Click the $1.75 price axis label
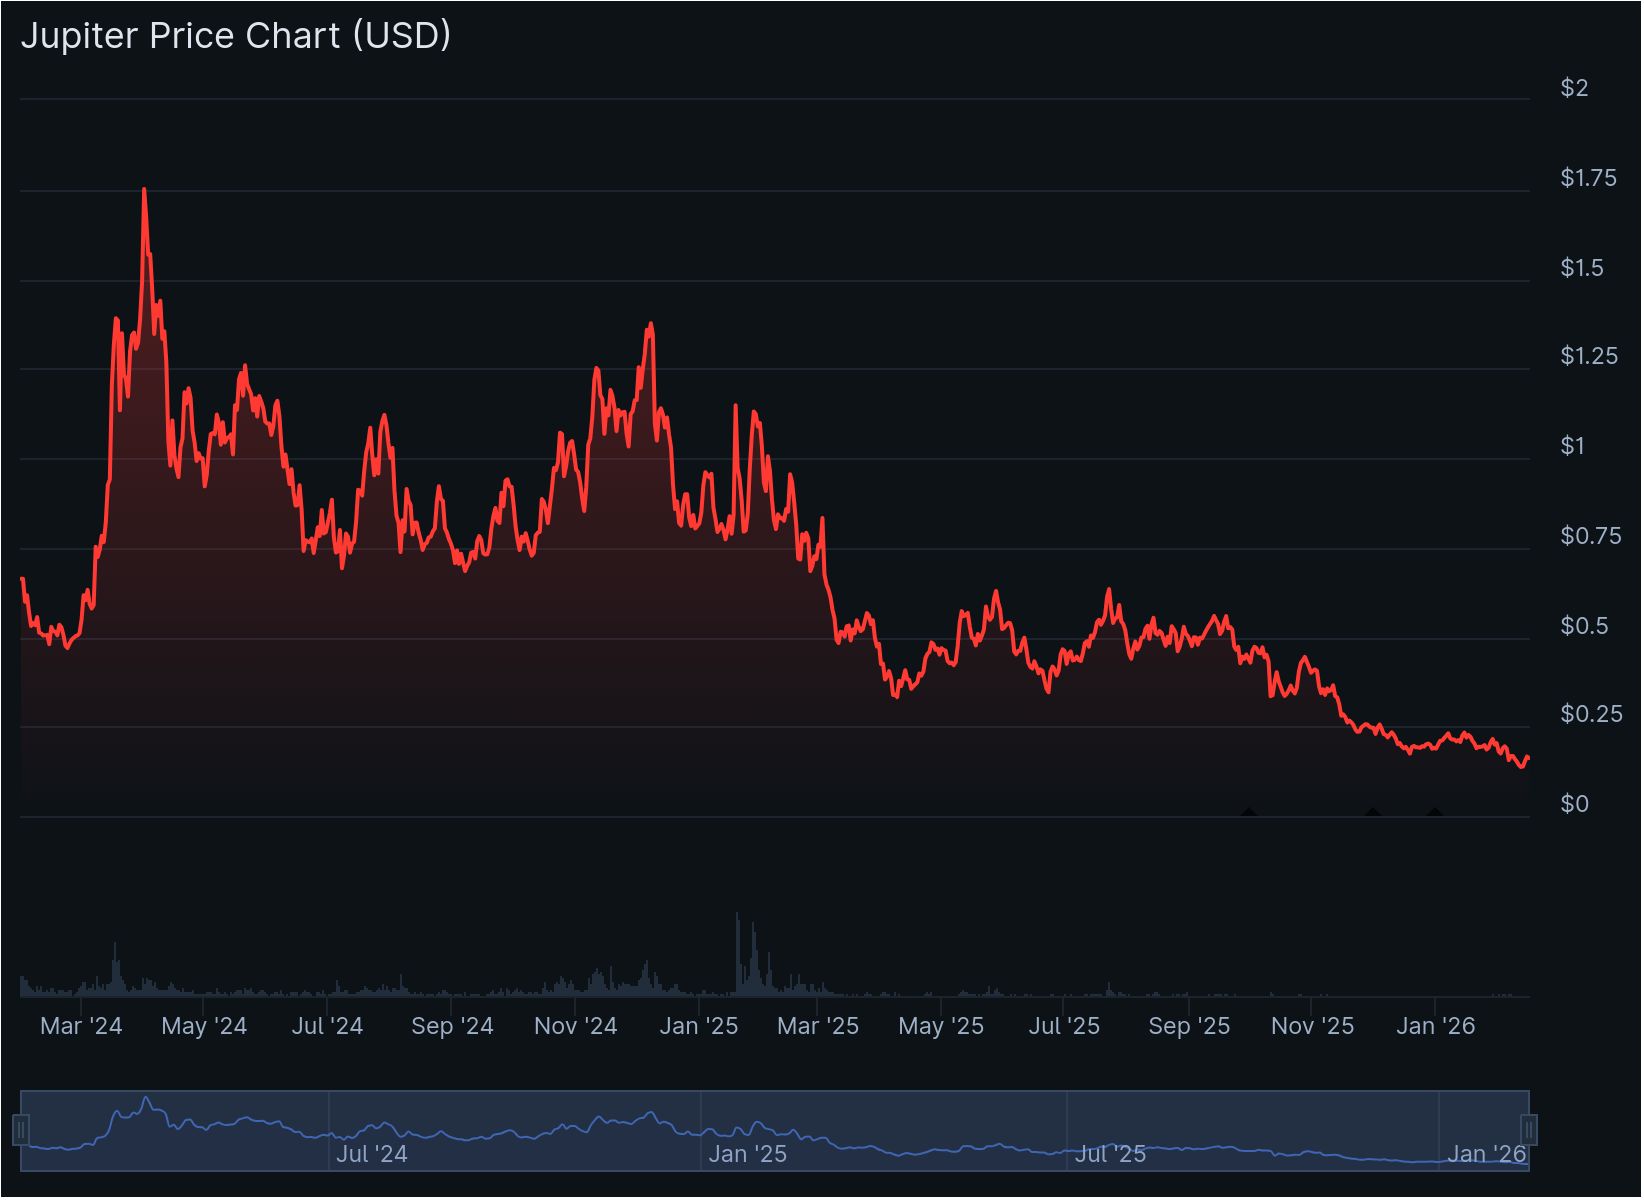1644x1200 pixels. click(x=1588, y=178)
